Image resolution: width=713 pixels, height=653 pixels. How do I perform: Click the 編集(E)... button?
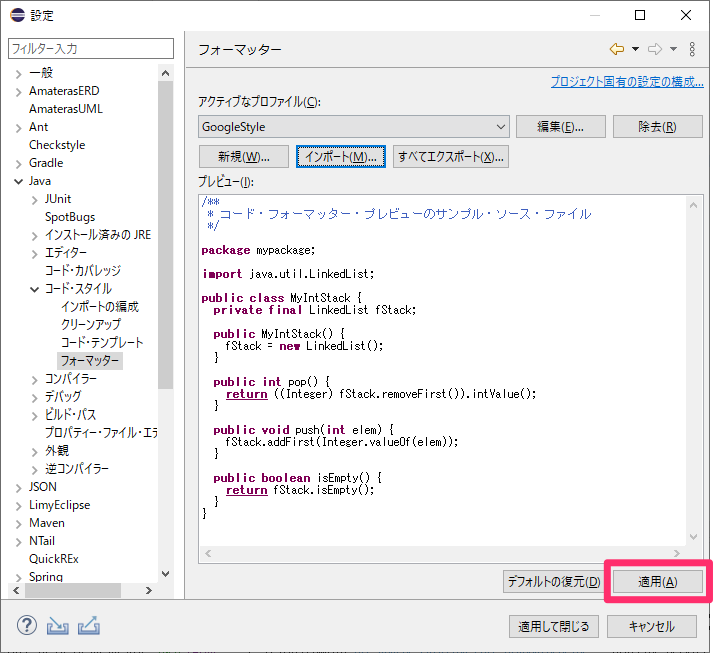561,126
